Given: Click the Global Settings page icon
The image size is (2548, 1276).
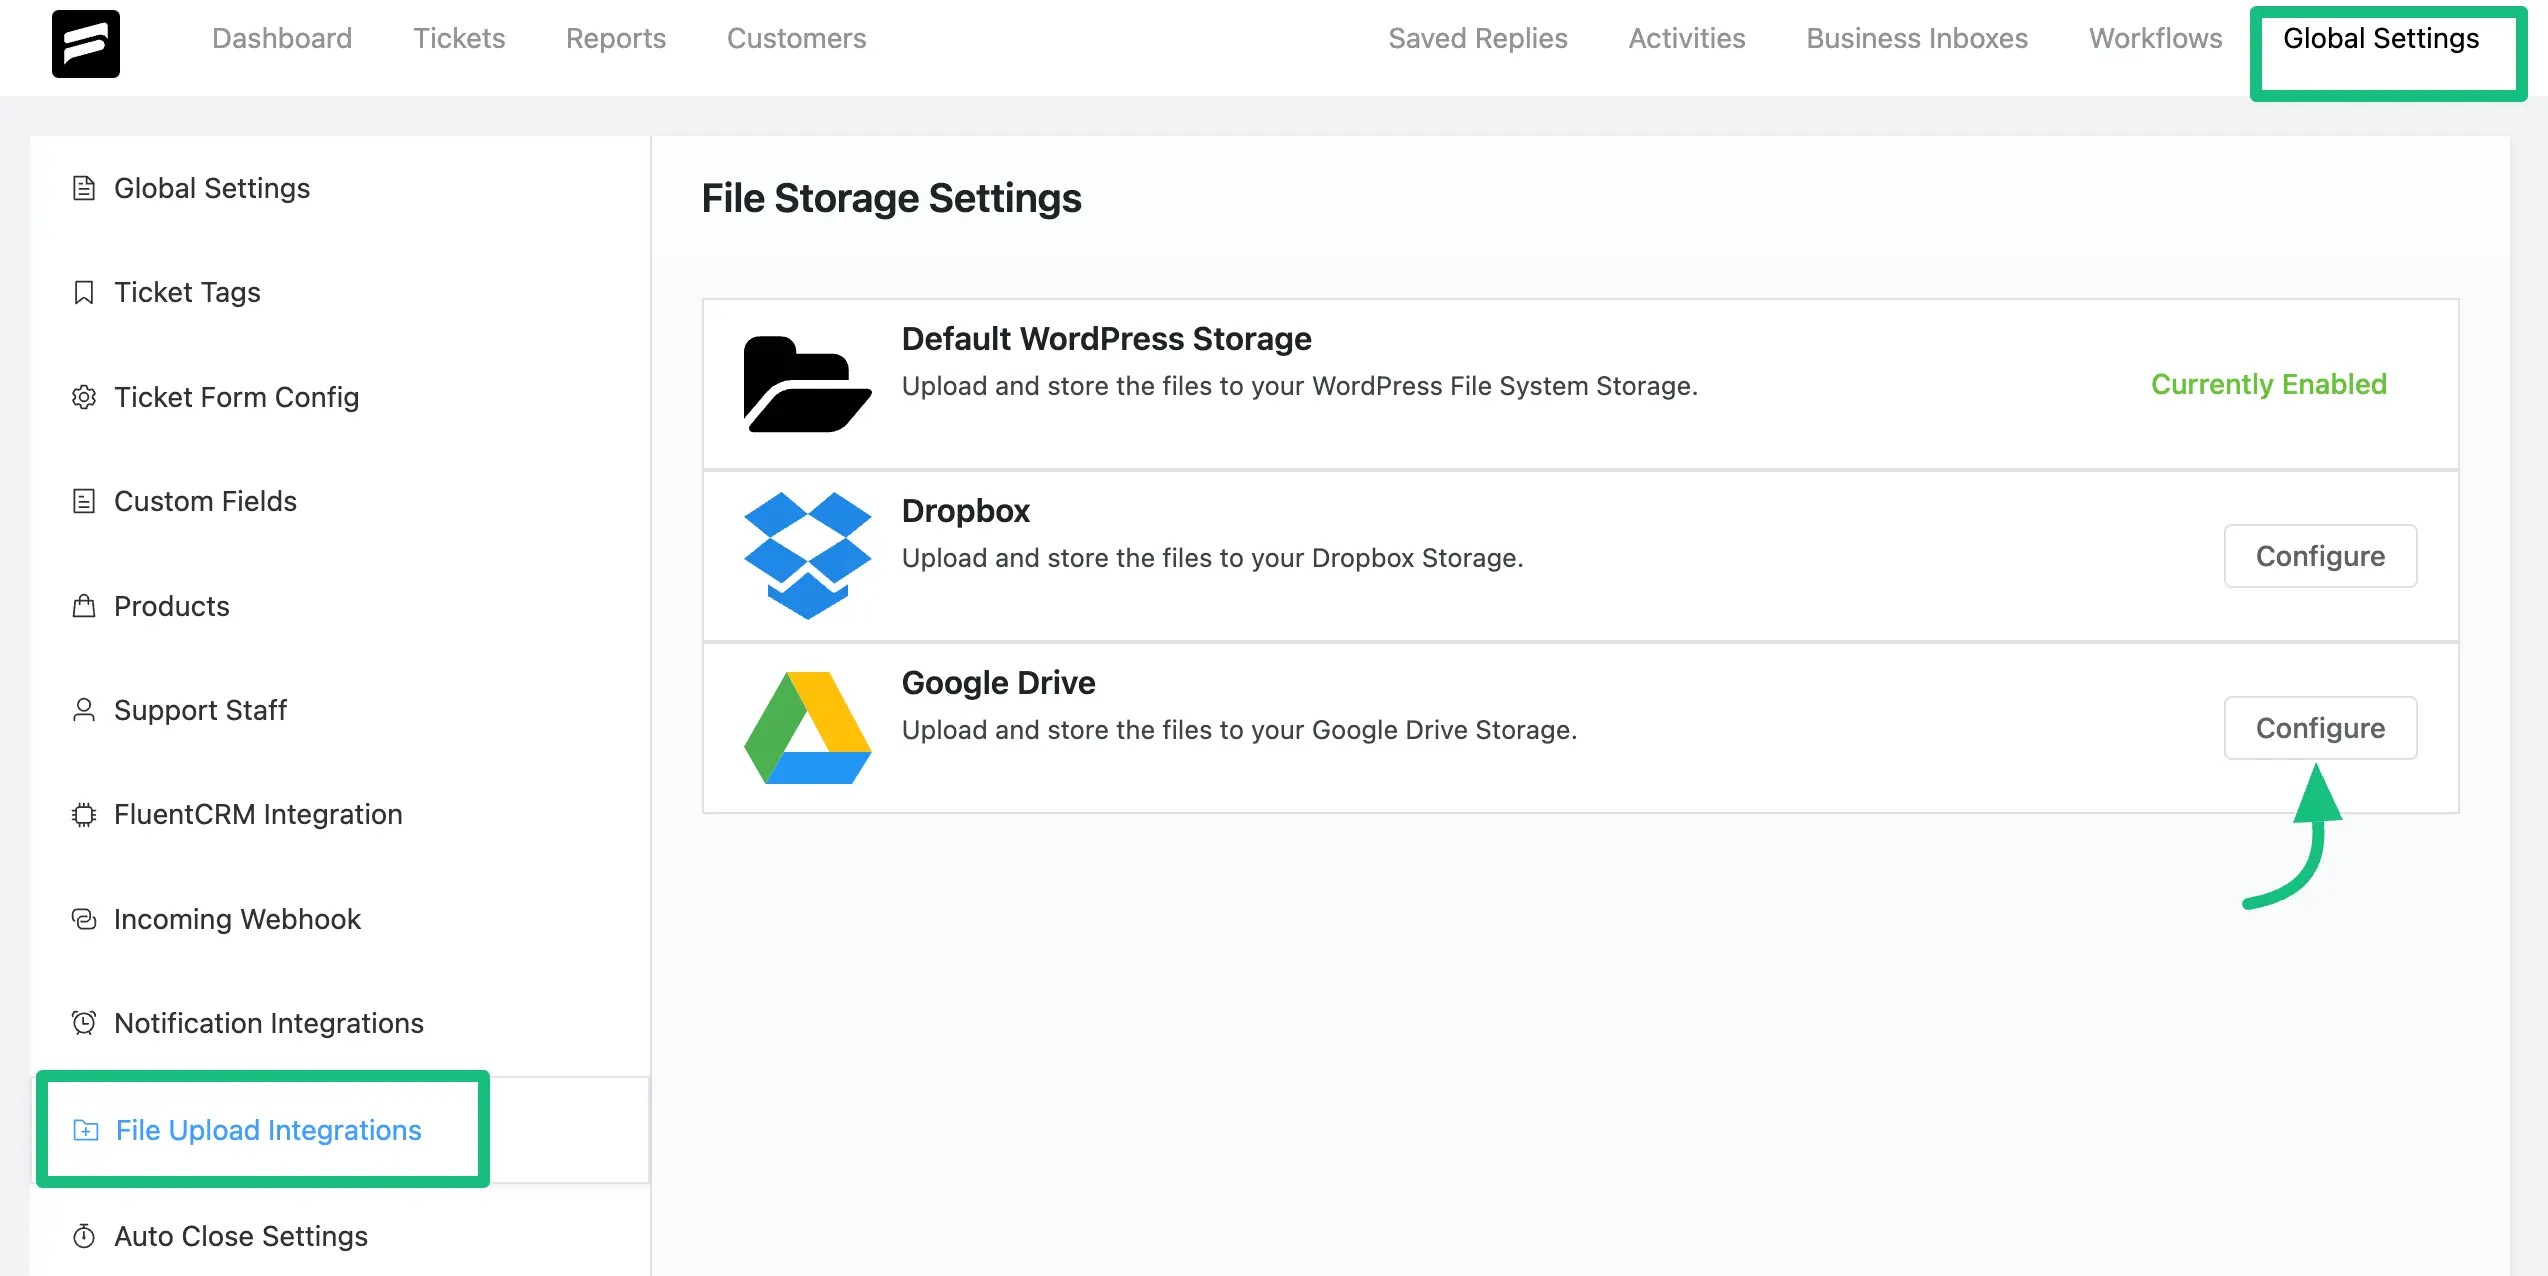Looking at the screenshot, I should pos(83,187).
